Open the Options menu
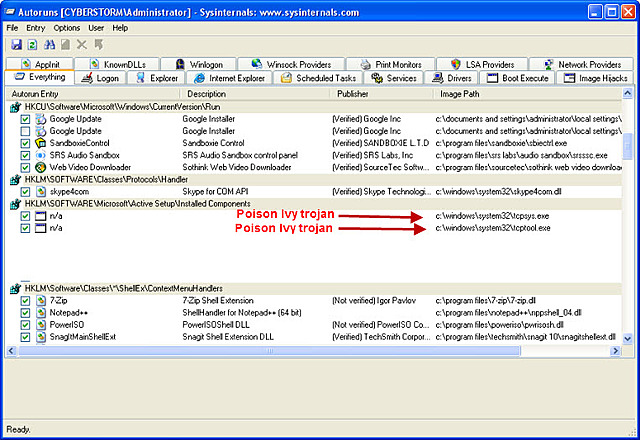 click(x=67, y=28)
